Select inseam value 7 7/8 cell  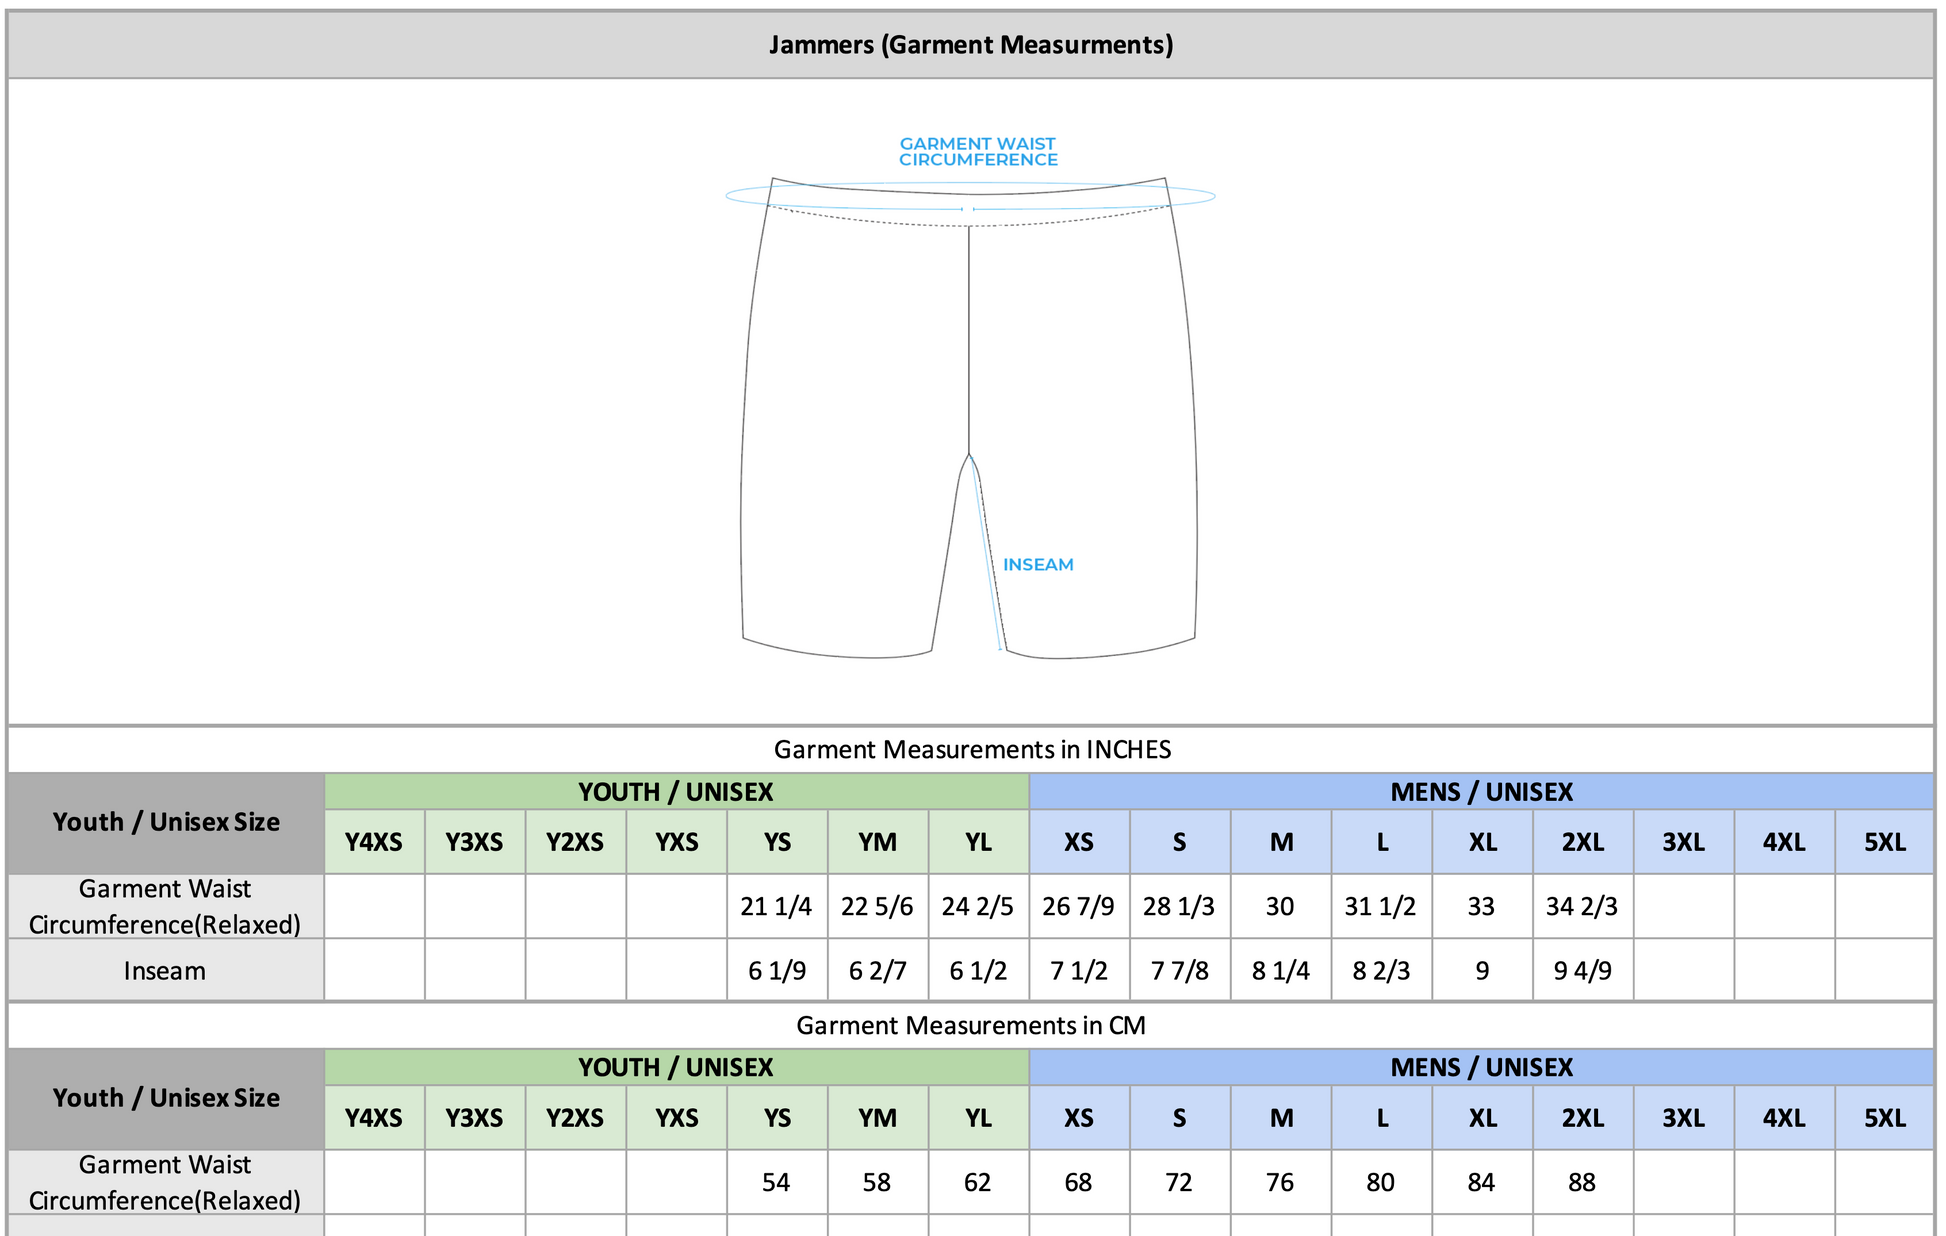click(1179, 970)
